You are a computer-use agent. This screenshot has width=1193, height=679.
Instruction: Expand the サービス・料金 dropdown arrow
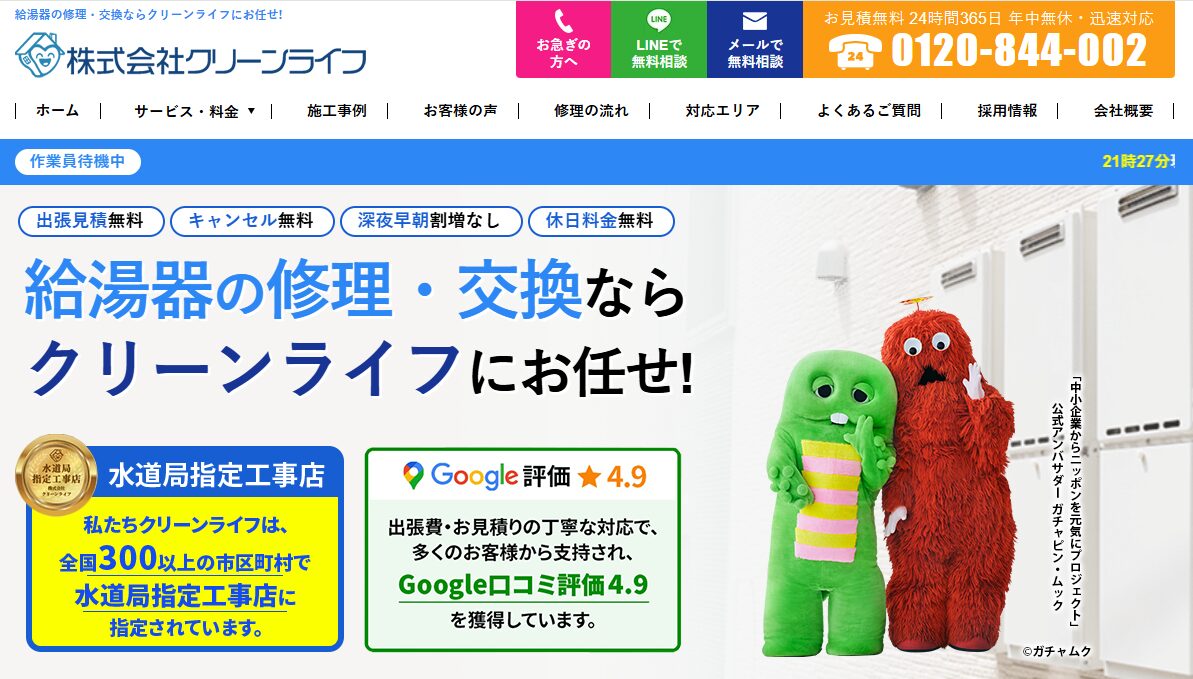[251, 111]
